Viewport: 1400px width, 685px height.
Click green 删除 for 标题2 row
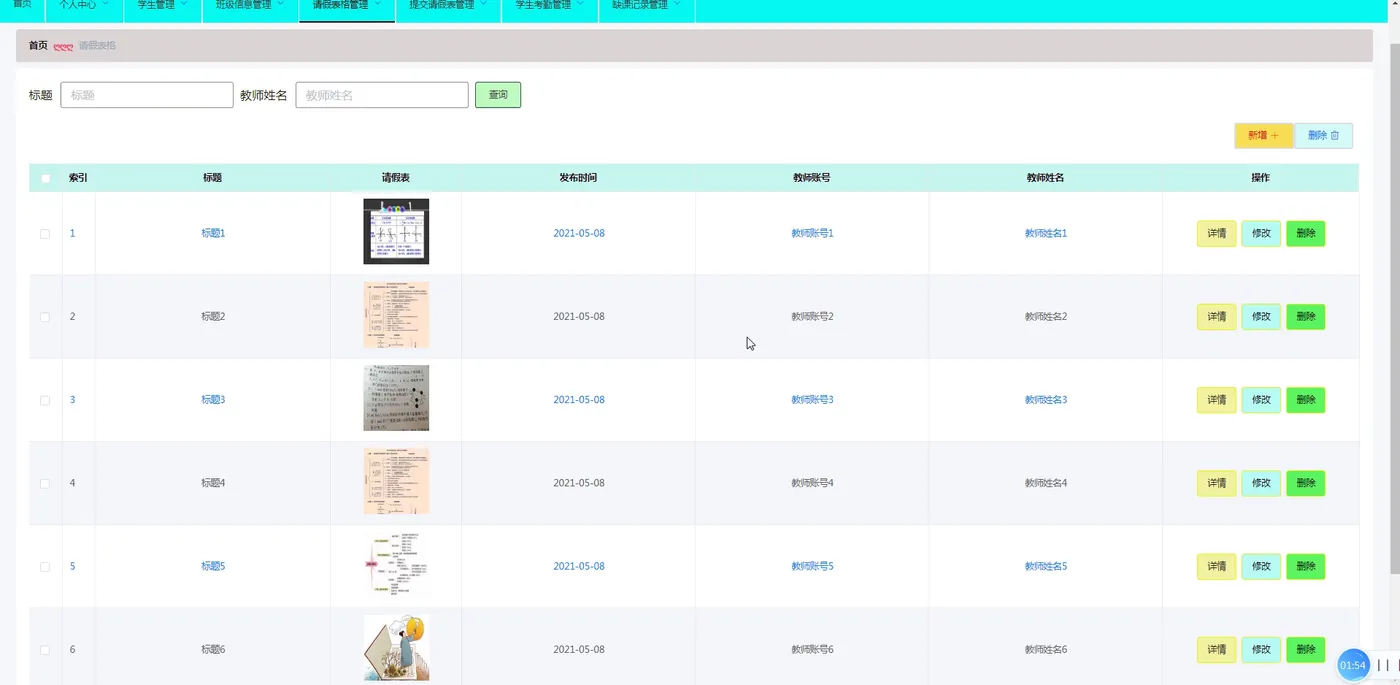(1306, 317)
